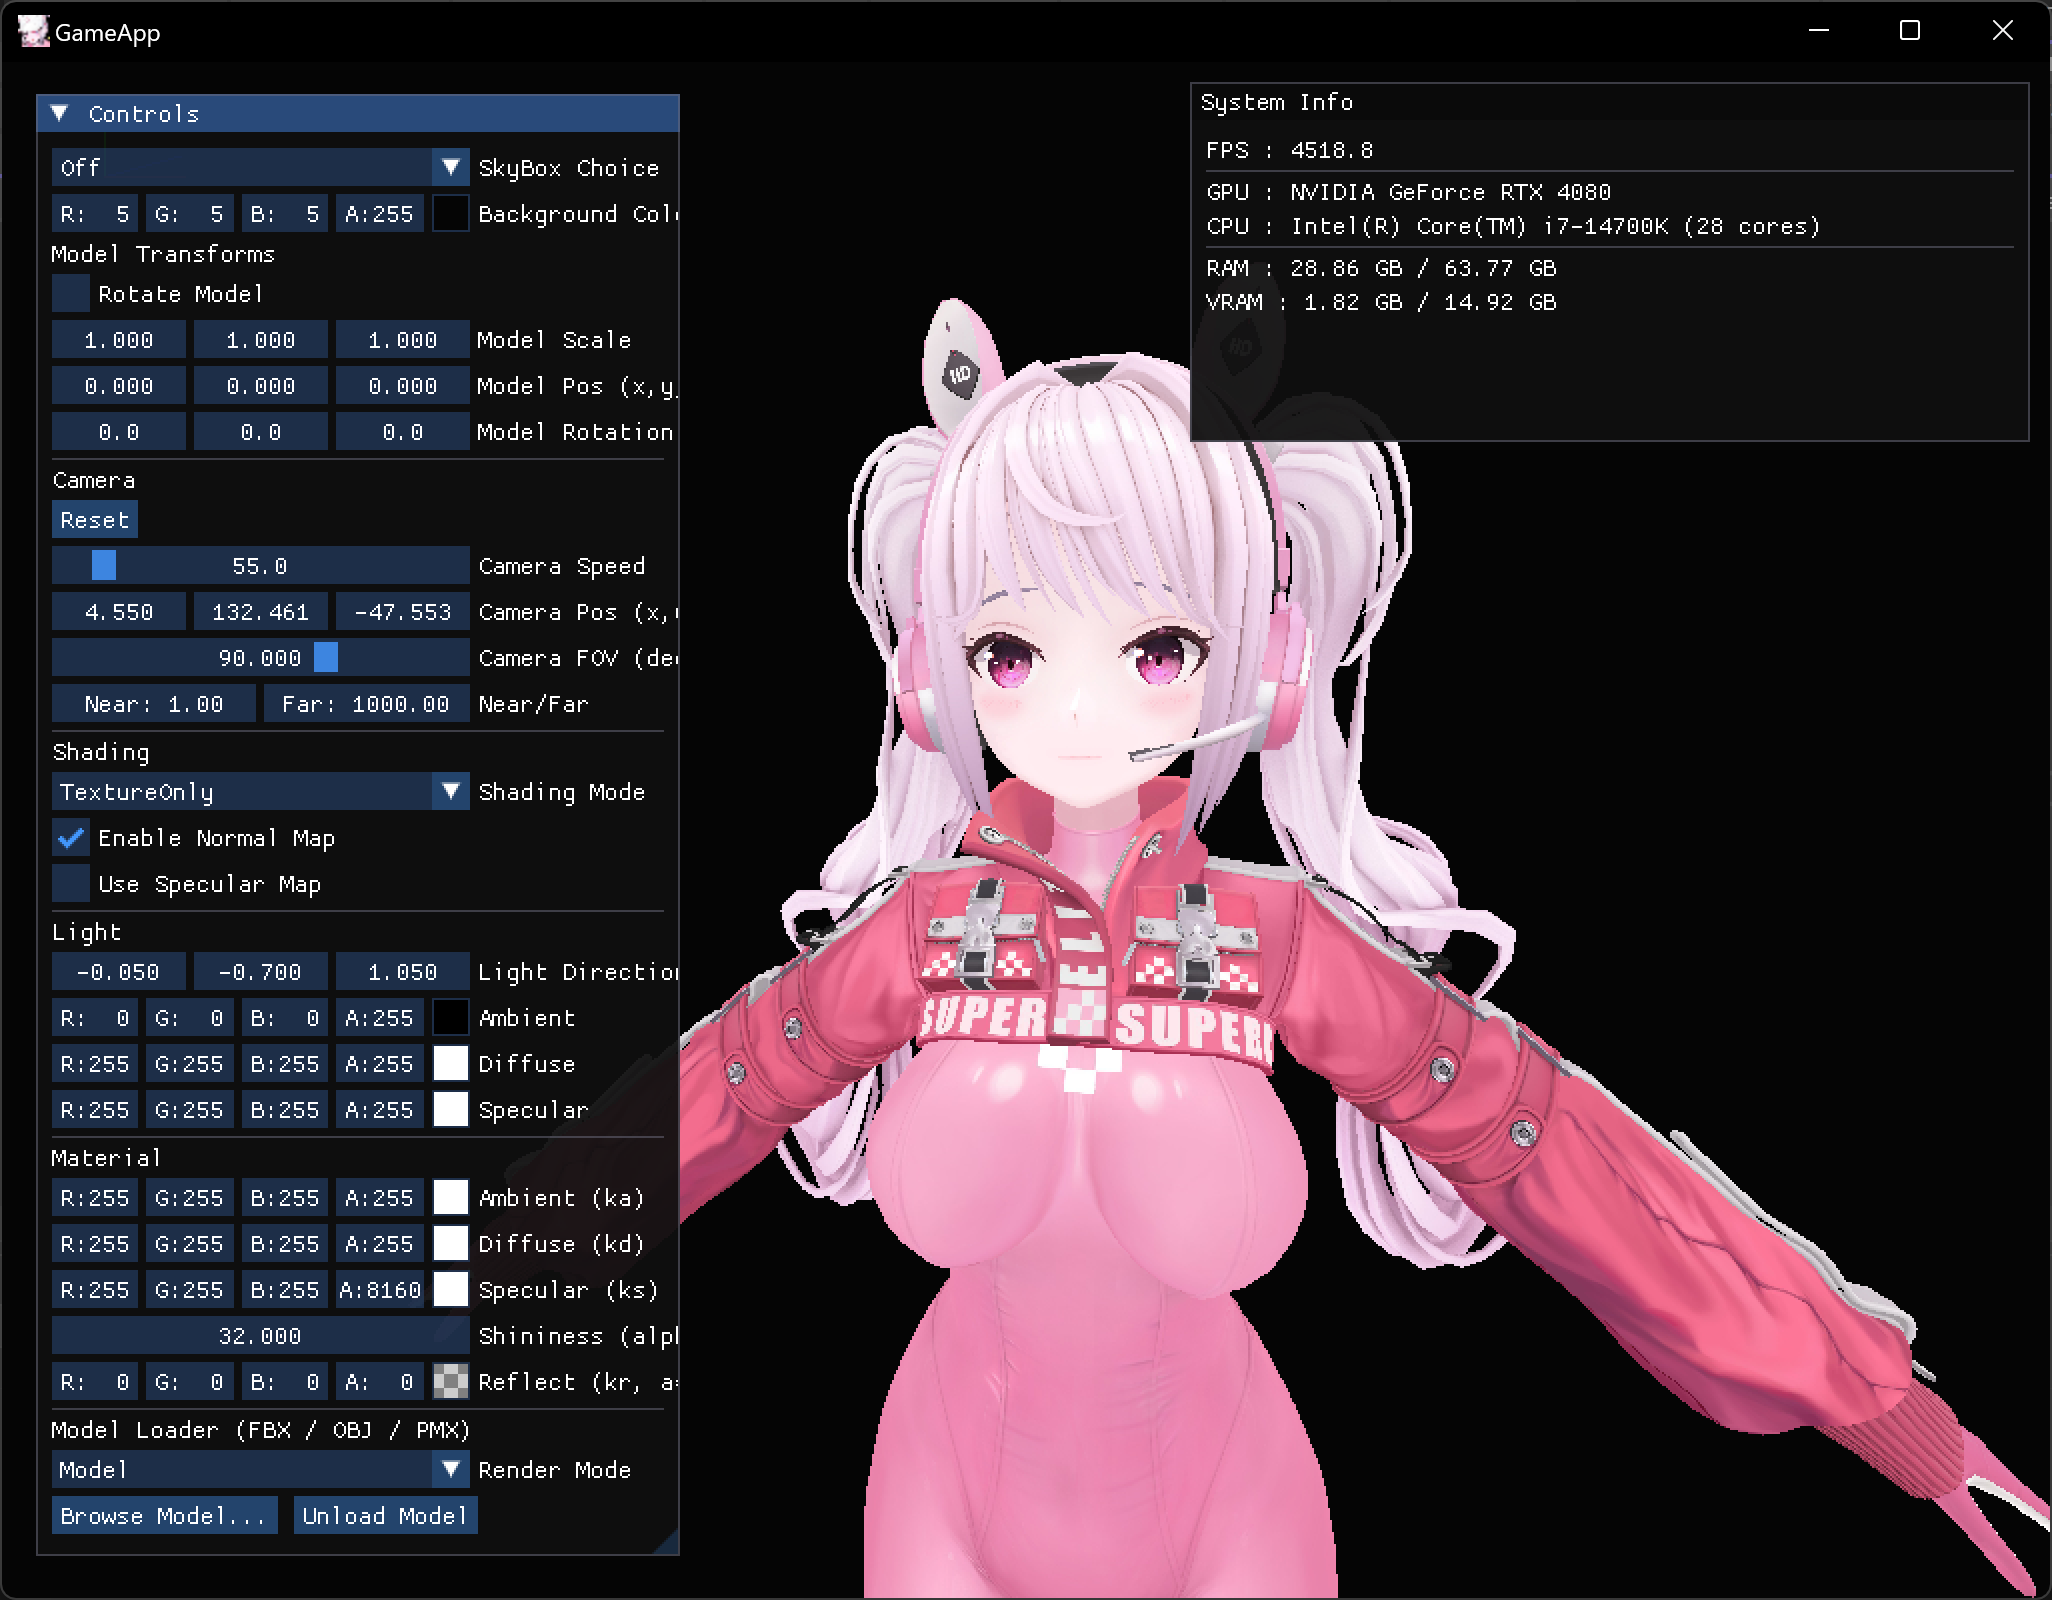The image size is (2052, 1600).
Task: Click Browse Model... button
Action: pyautogui.click(x=164, y=1515)
